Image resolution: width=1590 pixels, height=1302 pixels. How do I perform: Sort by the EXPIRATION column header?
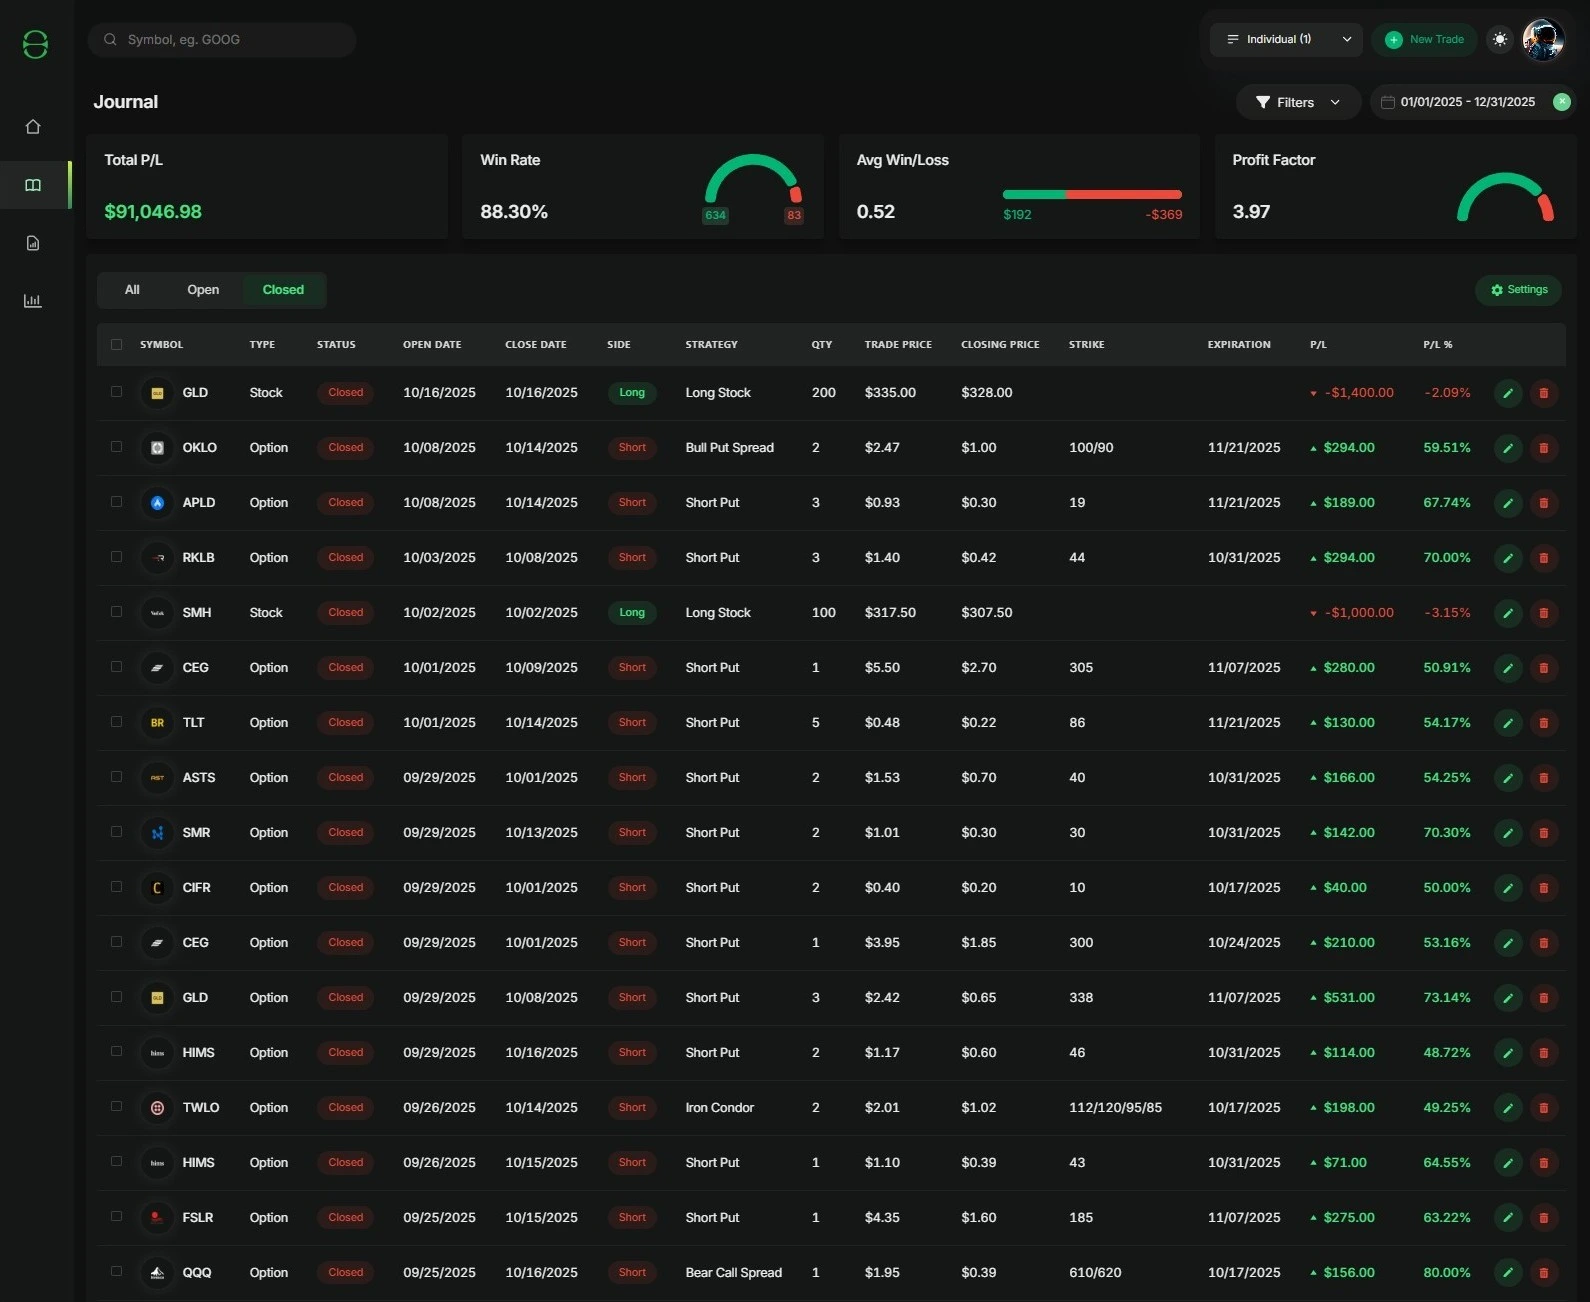[1239, 345]
